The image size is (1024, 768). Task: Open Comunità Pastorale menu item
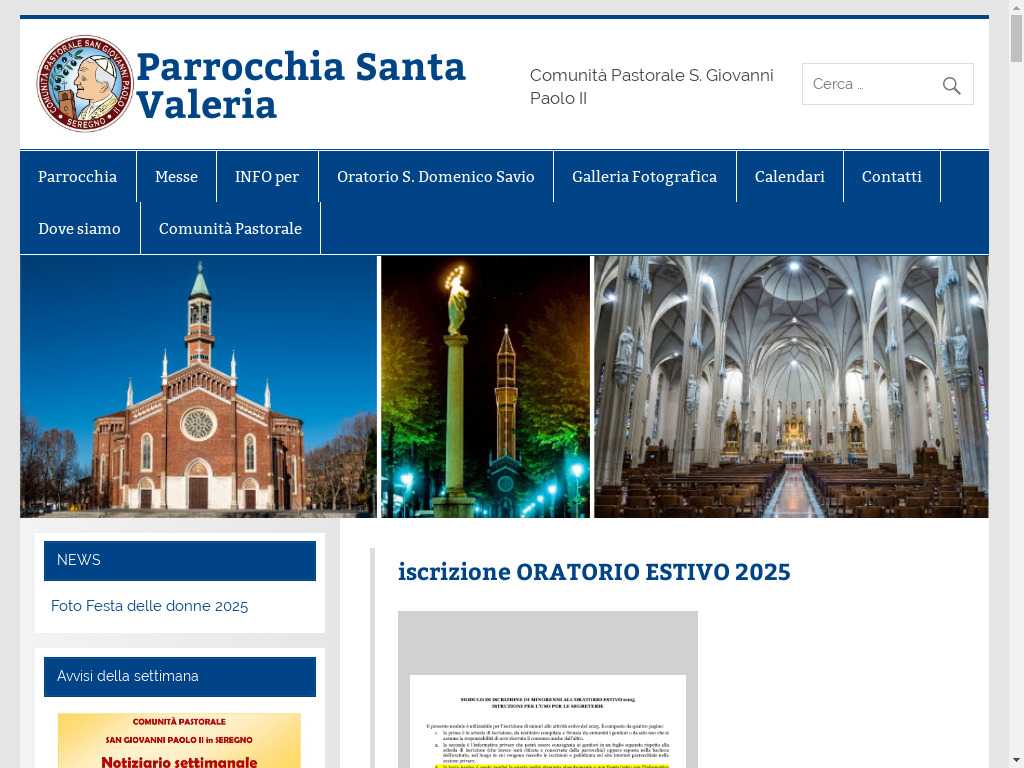(231, 229)
